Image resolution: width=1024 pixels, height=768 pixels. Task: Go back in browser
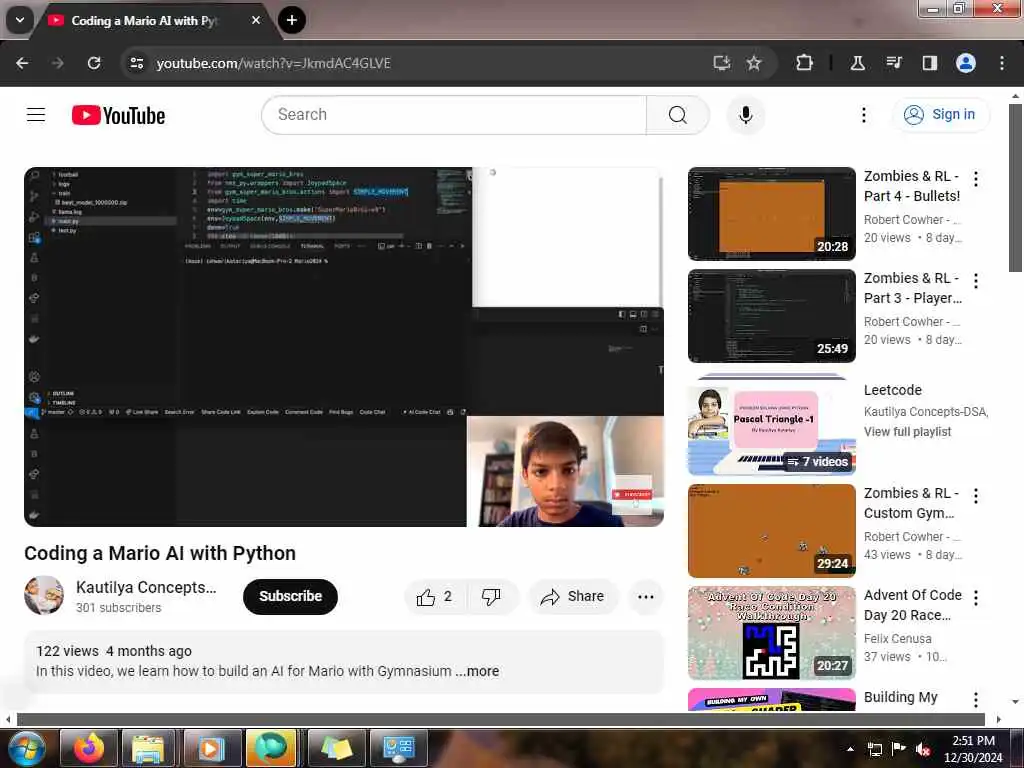(x=22, y=63)
